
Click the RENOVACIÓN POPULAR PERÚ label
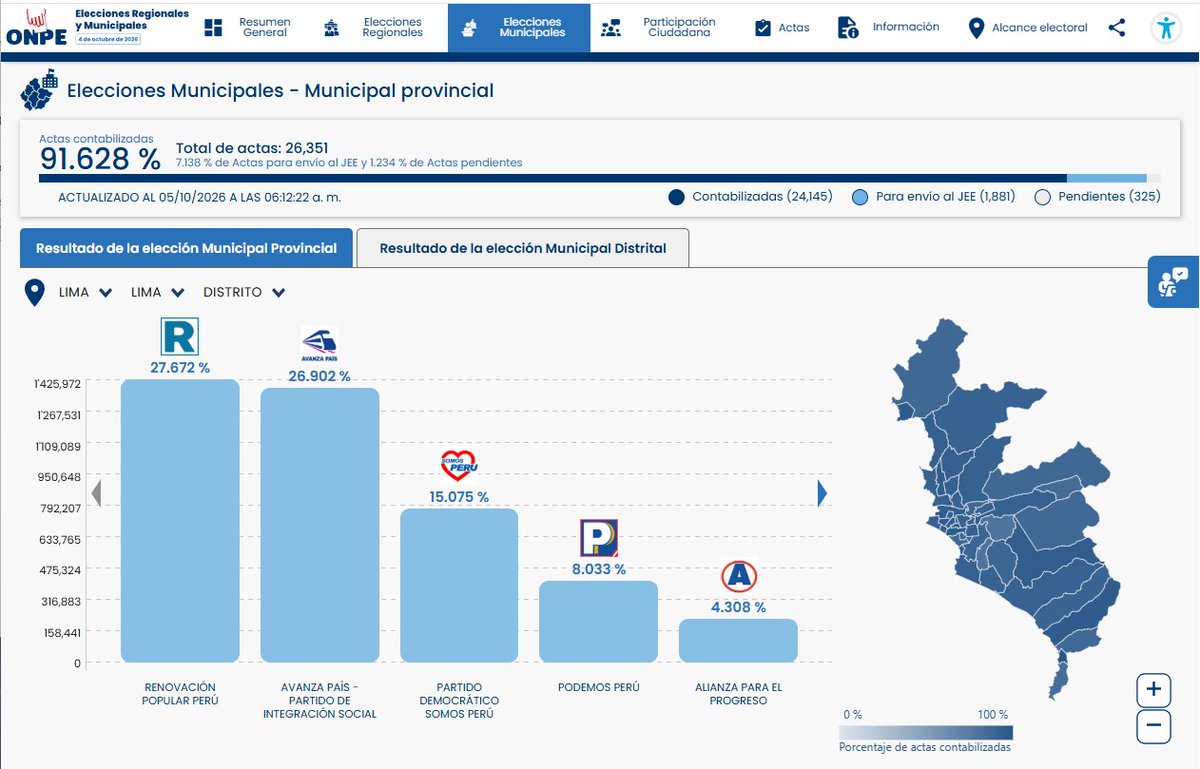click(x=180, y=694)
